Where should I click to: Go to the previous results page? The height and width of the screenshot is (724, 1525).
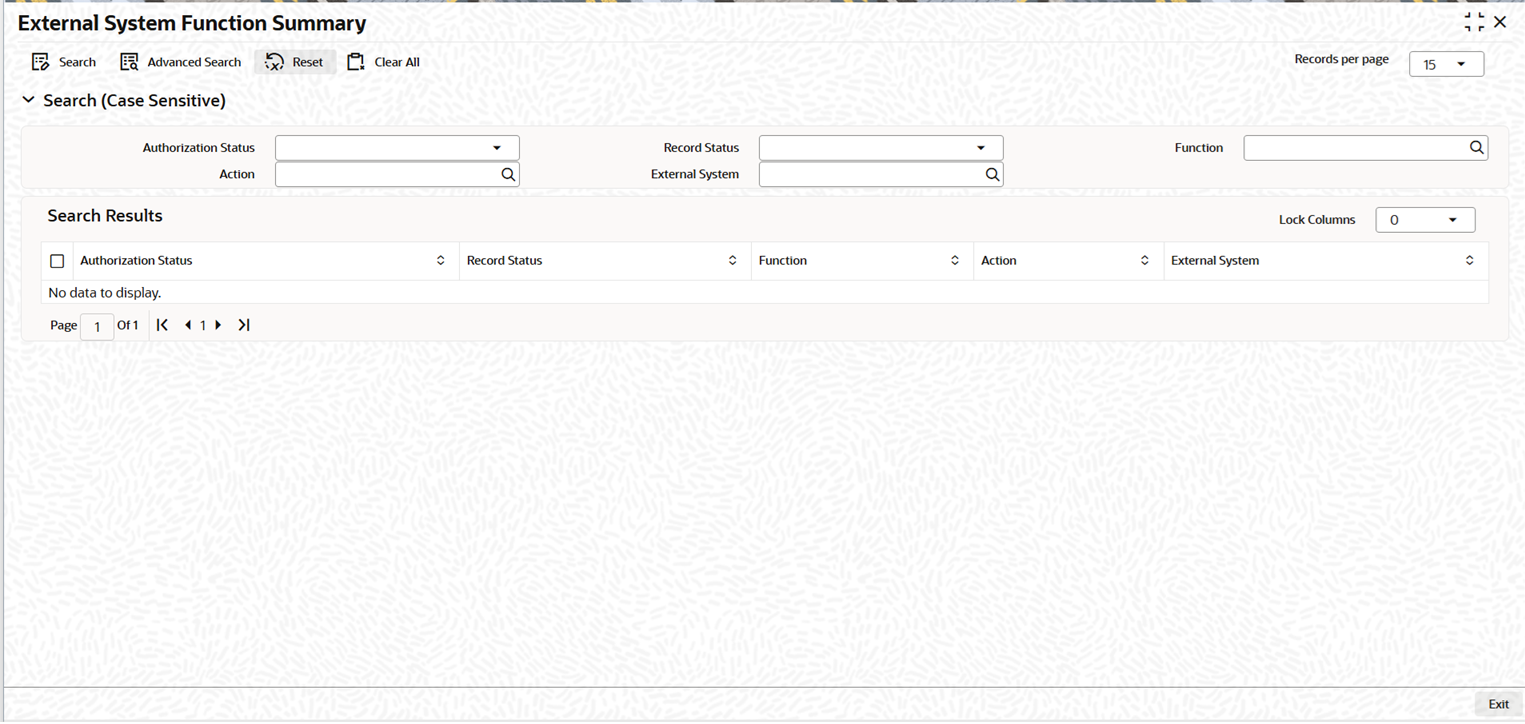coord(188,325)
